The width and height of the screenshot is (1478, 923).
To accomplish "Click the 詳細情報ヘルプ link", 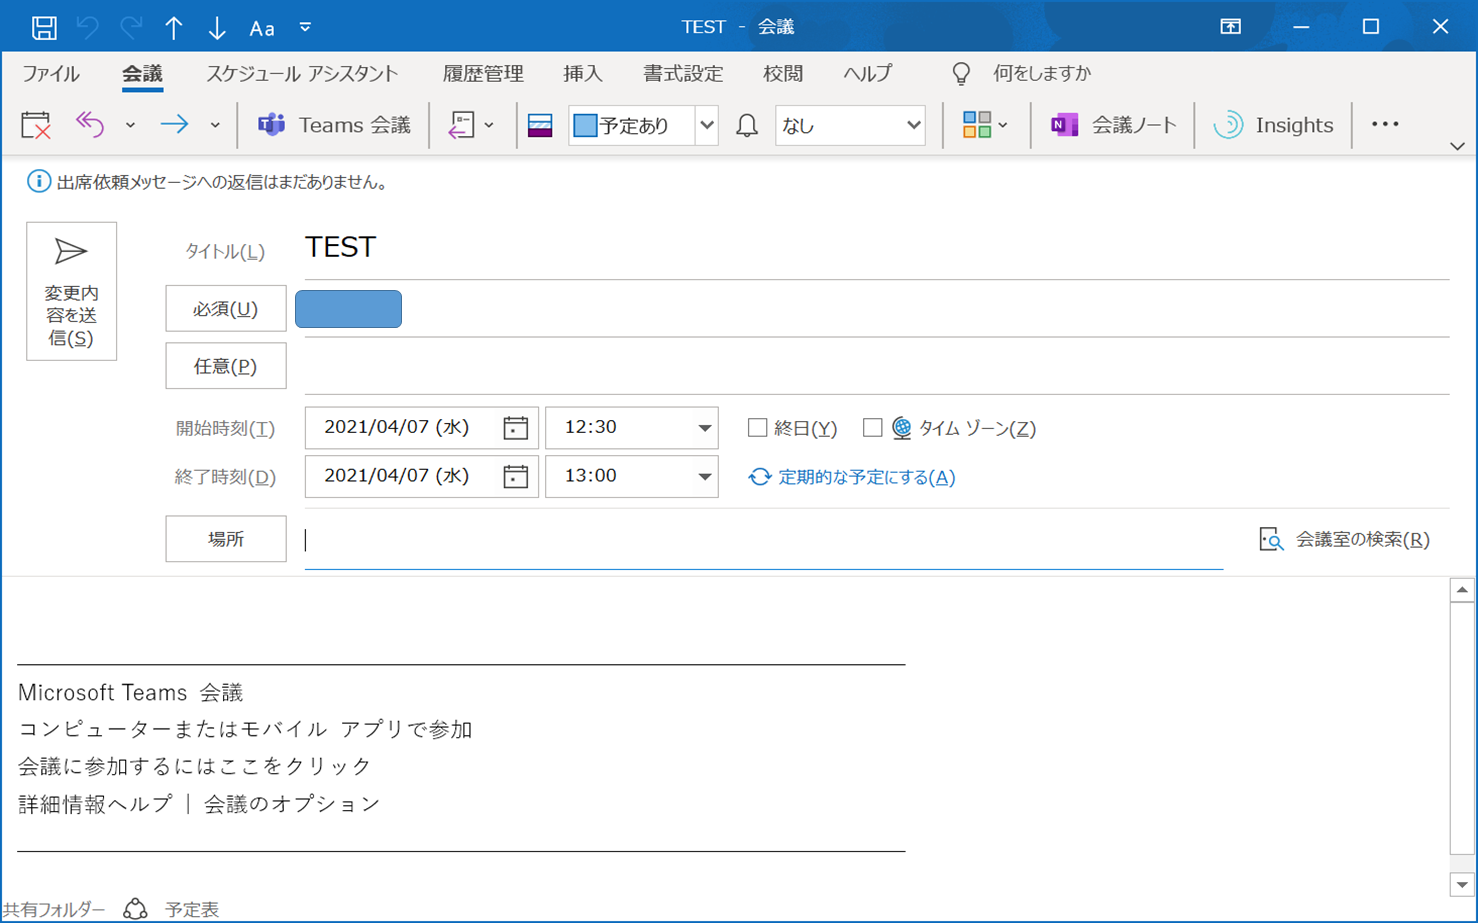I will pos(95,804).
